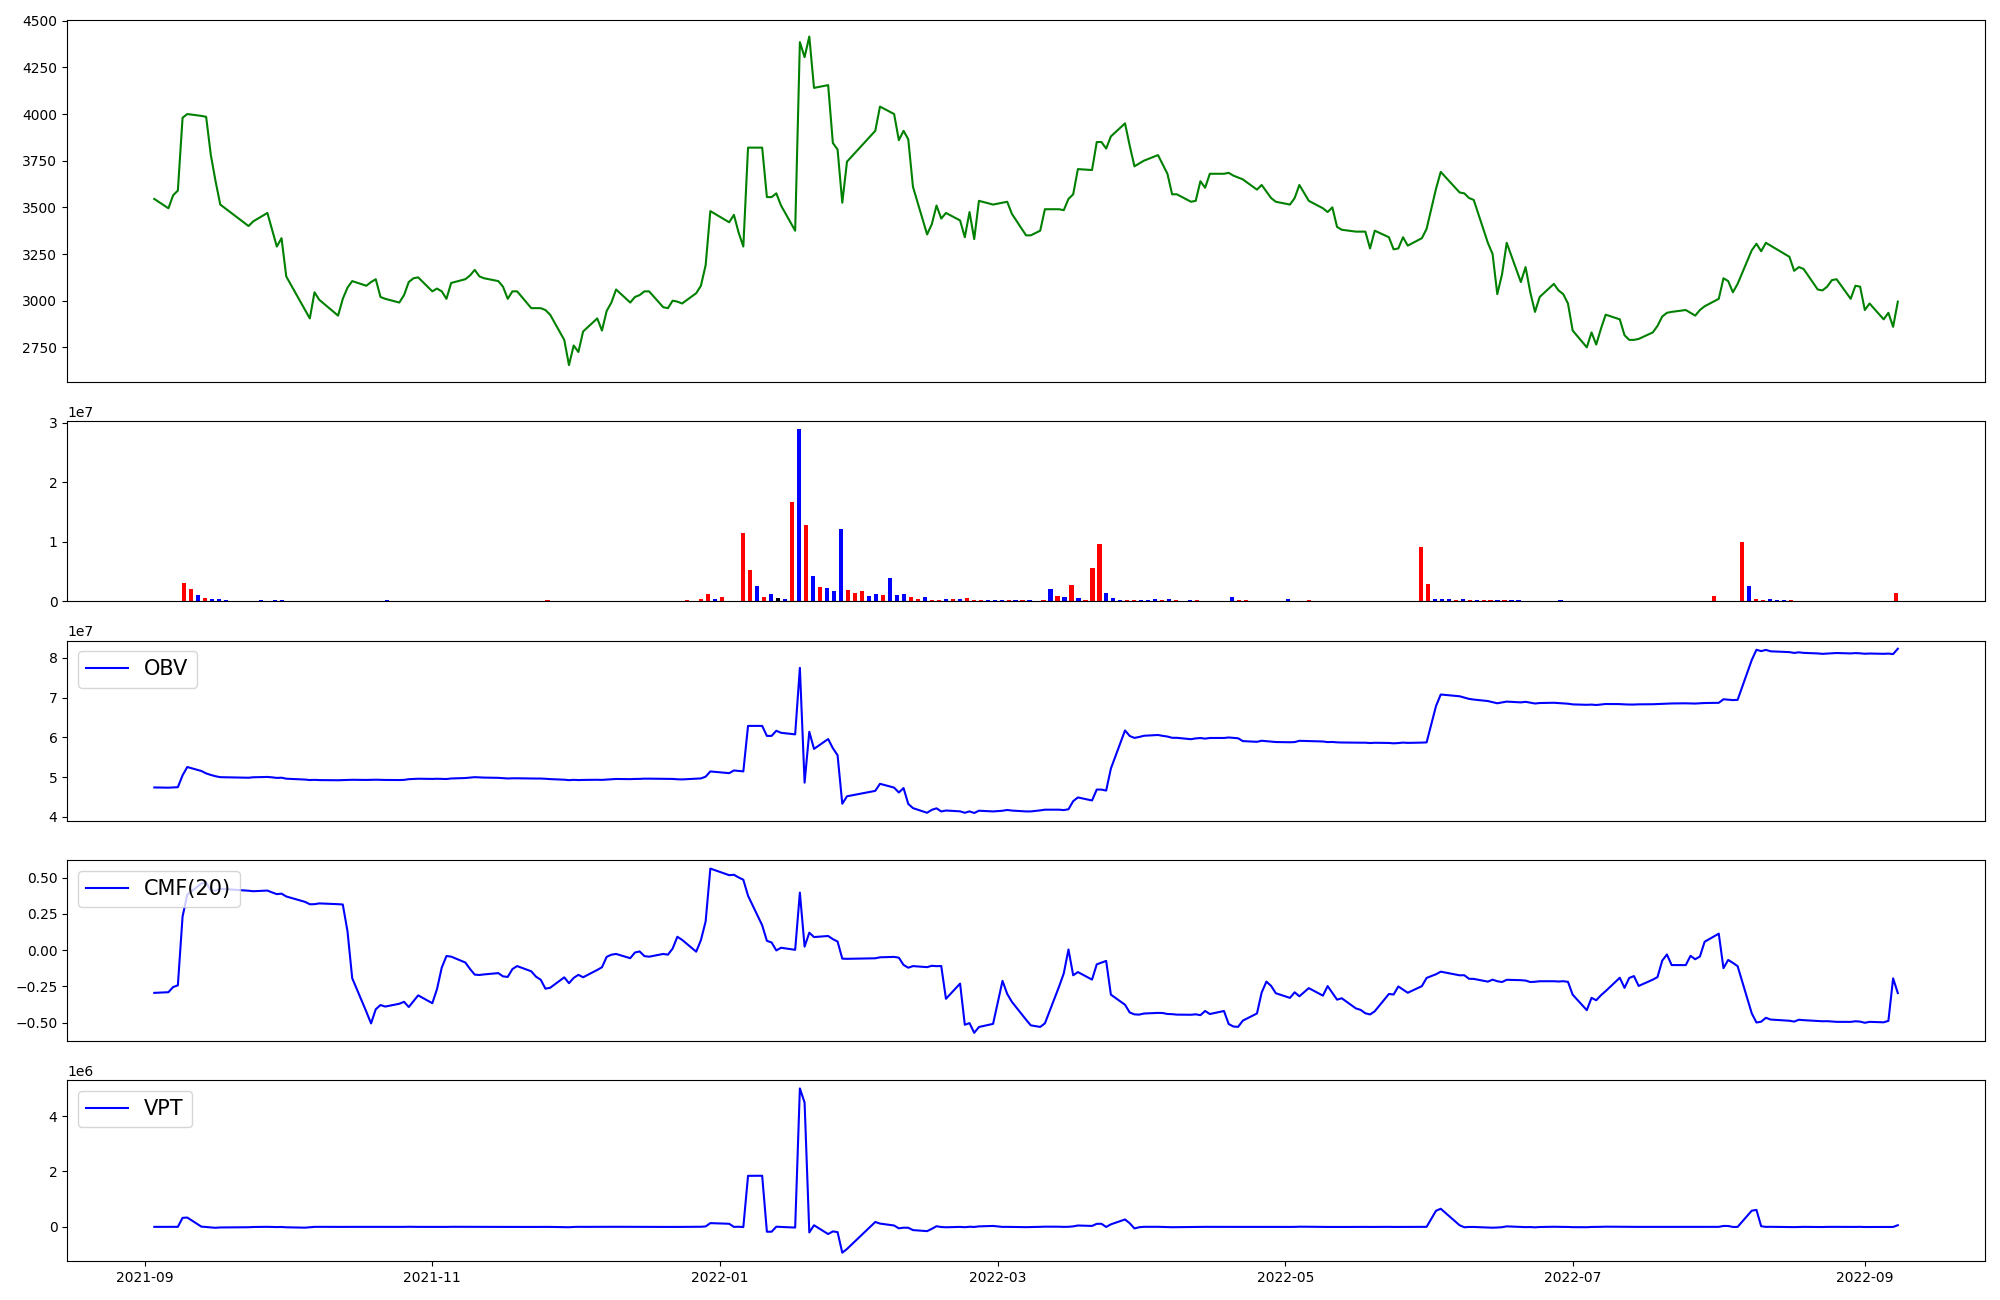This screenshot has width=2000, height=1300.
Task: Click the 2022-03 x-axis date label
Action: tap(997, 1276)
